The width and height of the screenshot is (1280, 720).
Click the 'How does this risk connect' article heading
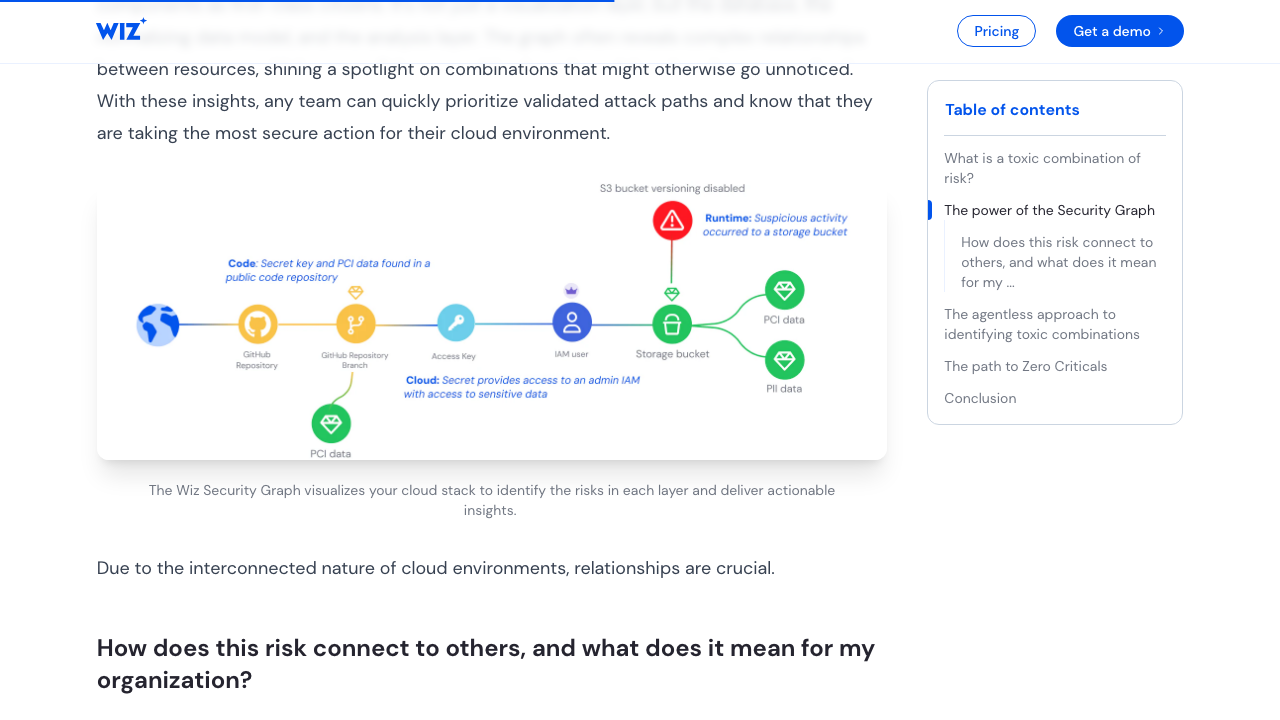(x=486, y=664)
